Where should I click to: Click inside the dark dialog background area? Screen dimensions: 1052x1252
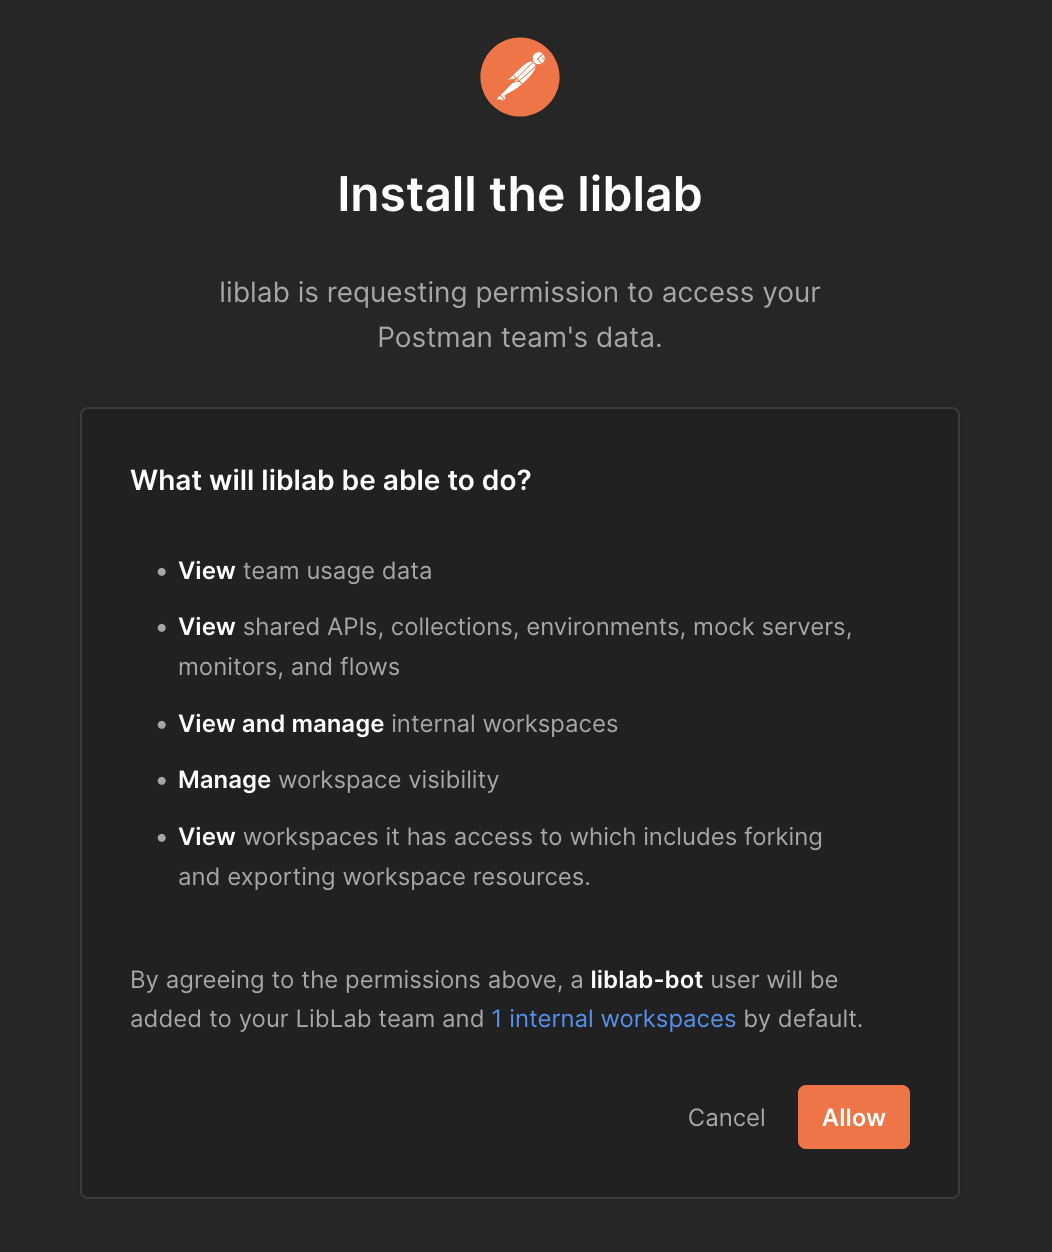click(520, 1225)
